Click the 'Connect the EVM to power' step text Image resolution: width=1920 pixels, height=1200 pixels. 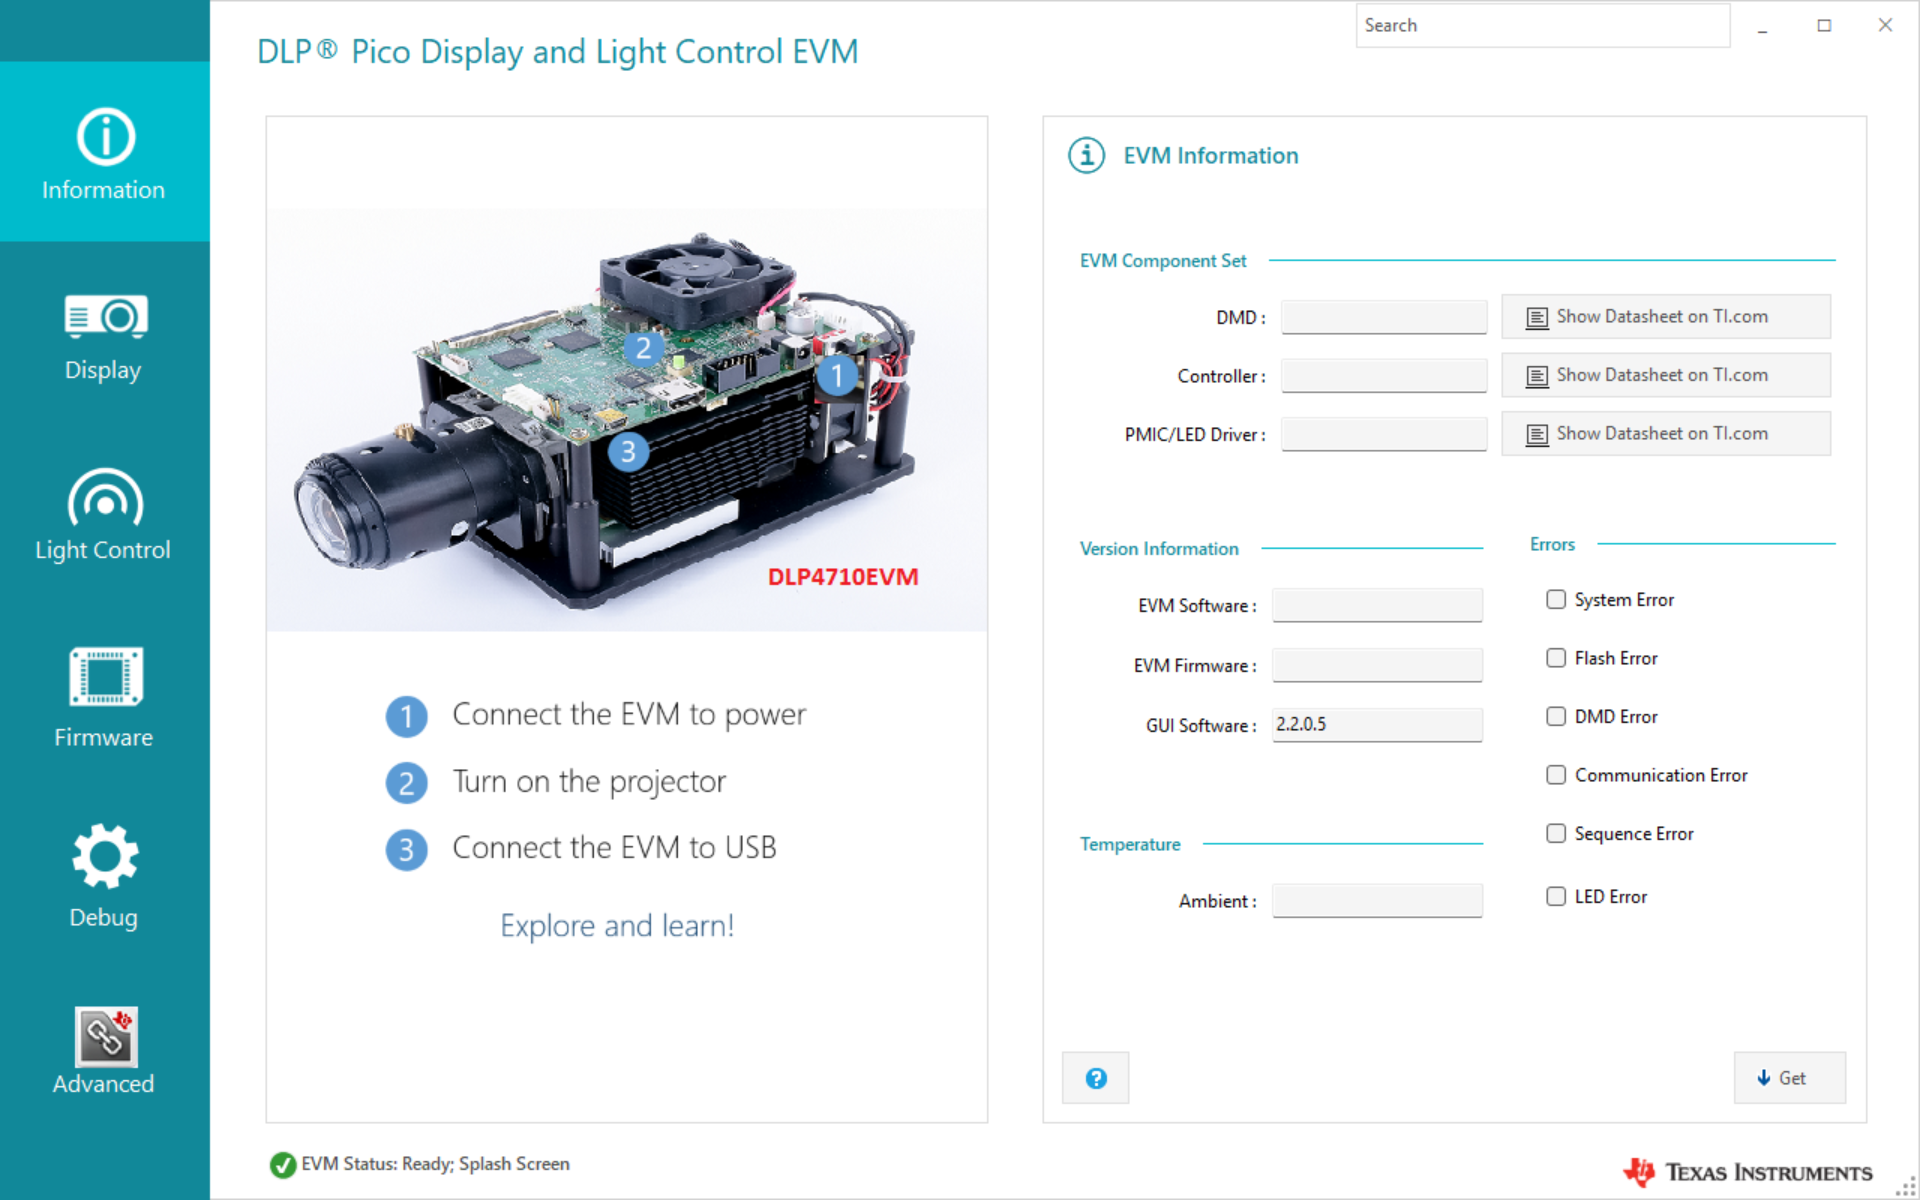click(x=629, y=714)
